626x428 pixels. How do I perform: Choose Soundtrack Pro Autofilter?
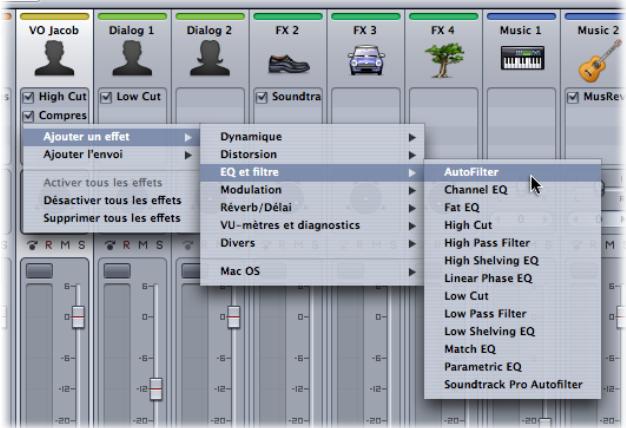click(x=513, y=385)
